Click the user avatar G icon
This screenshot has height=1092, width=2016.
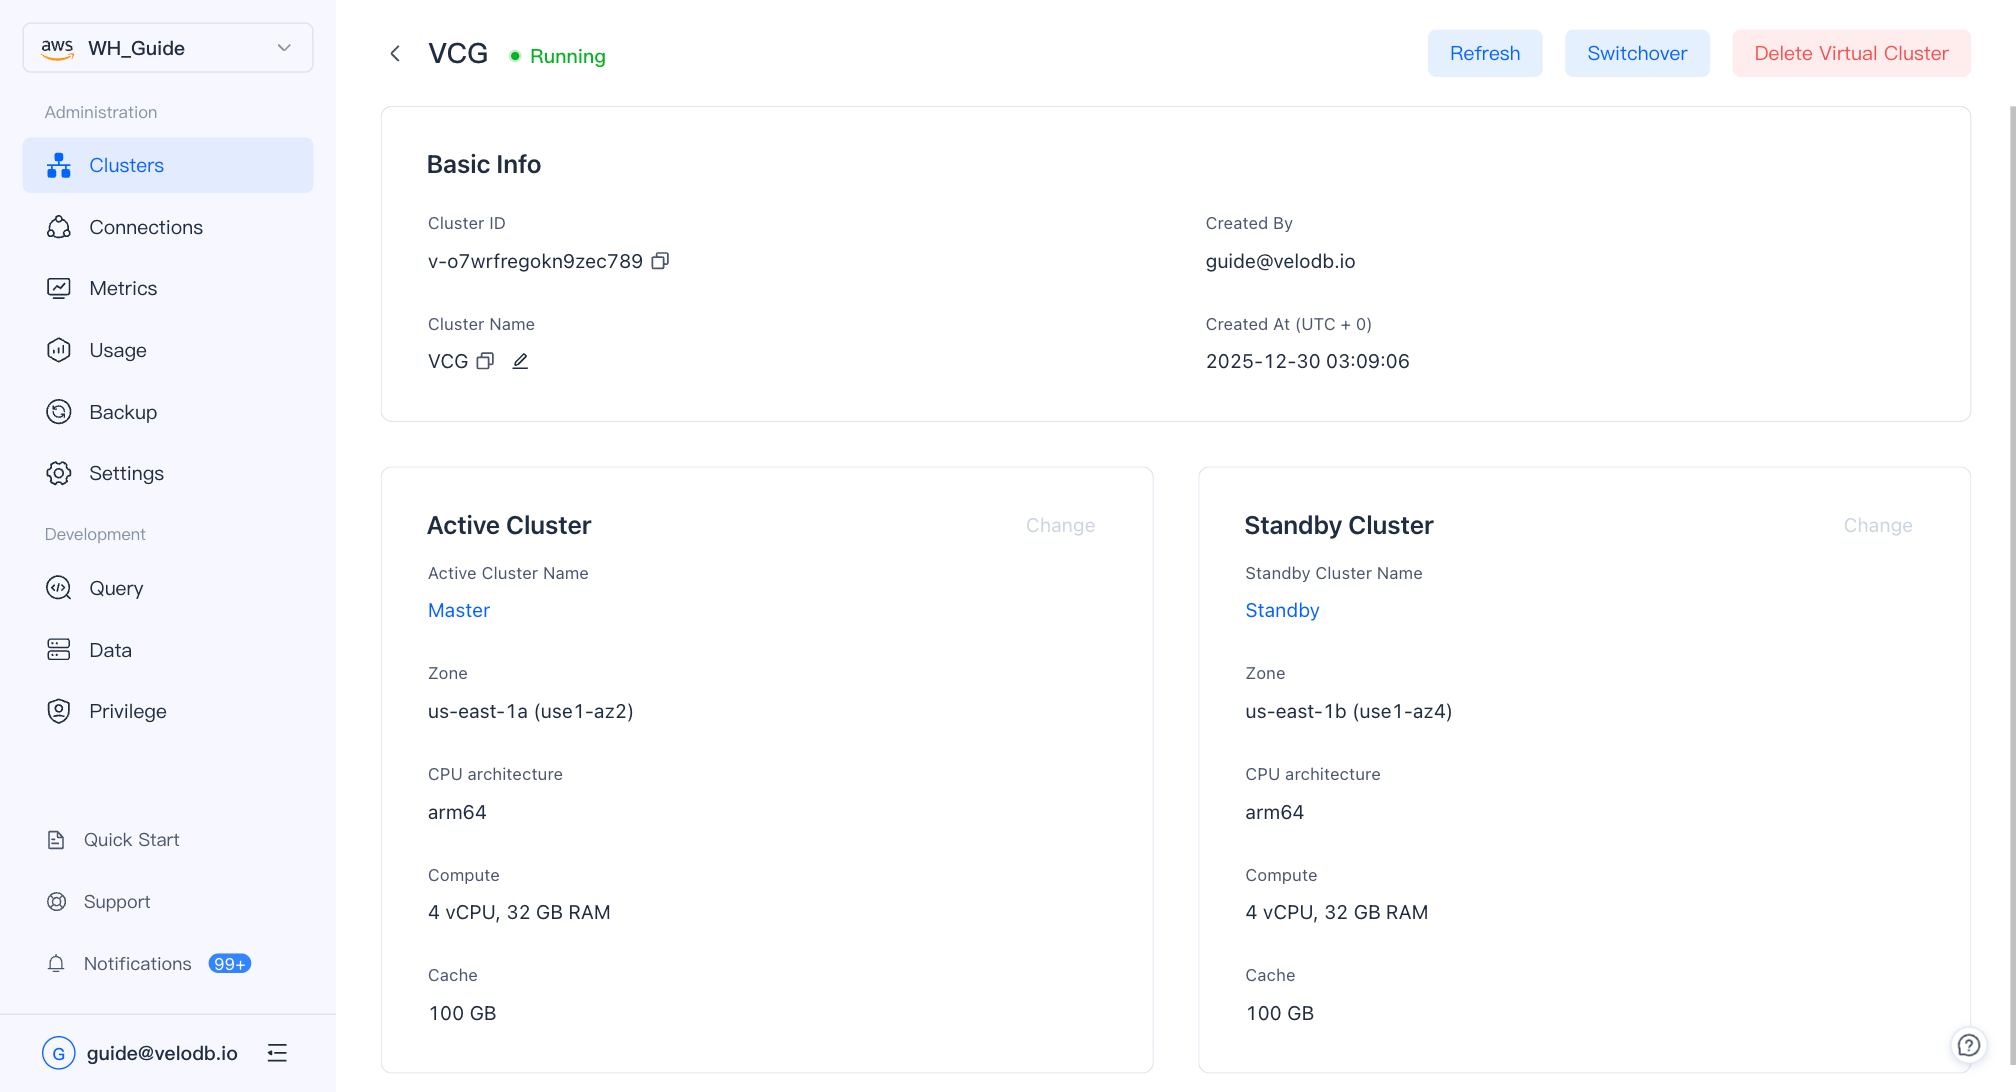click(x=58, y=1053)
